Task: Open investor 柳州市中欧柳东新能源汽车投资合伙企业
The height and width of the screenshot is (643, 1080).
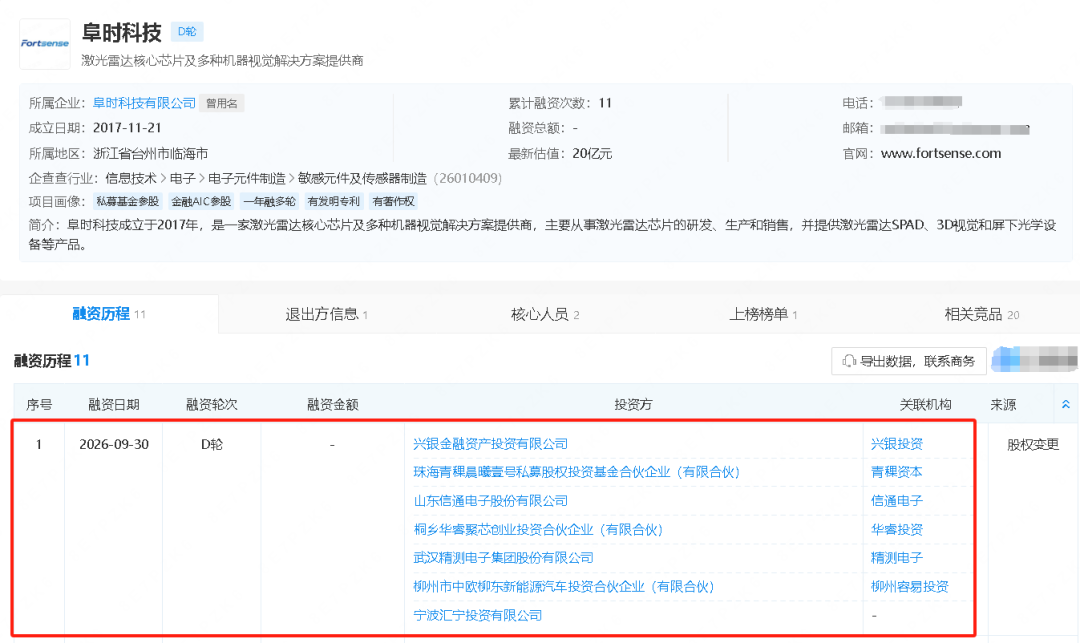Action: [x=563, y=587]
